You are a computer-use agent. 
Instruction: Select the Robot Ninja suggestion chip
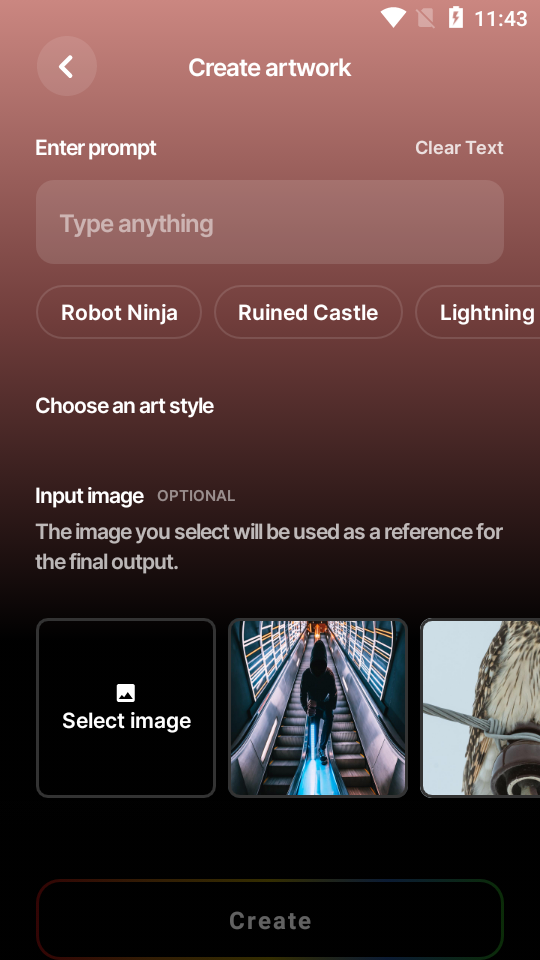pyautogui.click(x=119, y=312)
